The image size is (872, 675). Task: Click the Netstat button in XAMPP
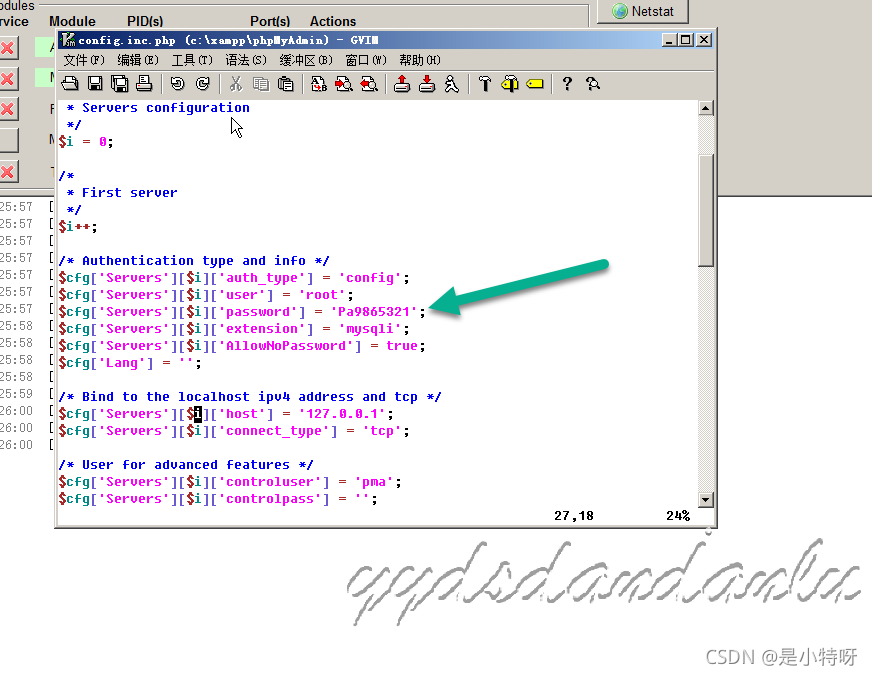tap(643, 11)
